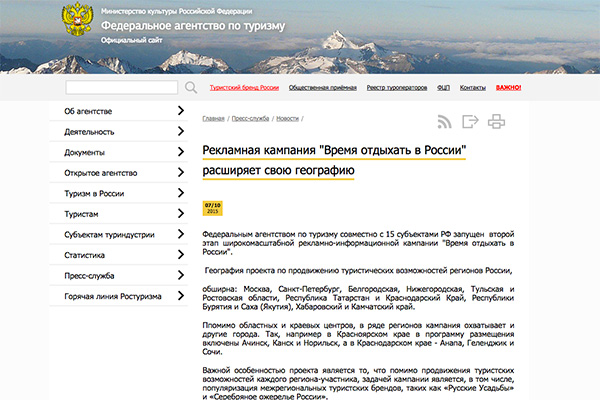
Task: Select Горячая линия Ростуризма menu item
Action: click(x=119, y=296)
